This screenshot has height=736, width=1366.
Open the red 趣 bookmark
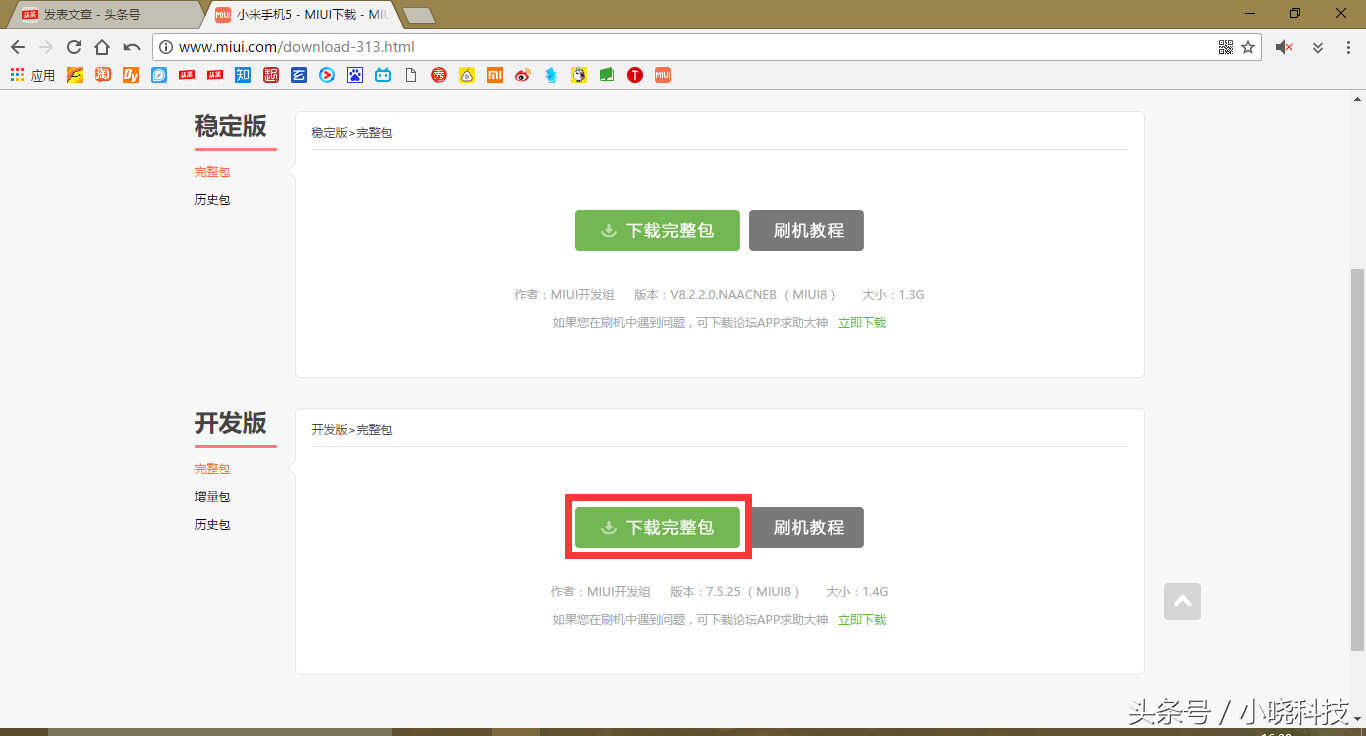coord(271,75)
